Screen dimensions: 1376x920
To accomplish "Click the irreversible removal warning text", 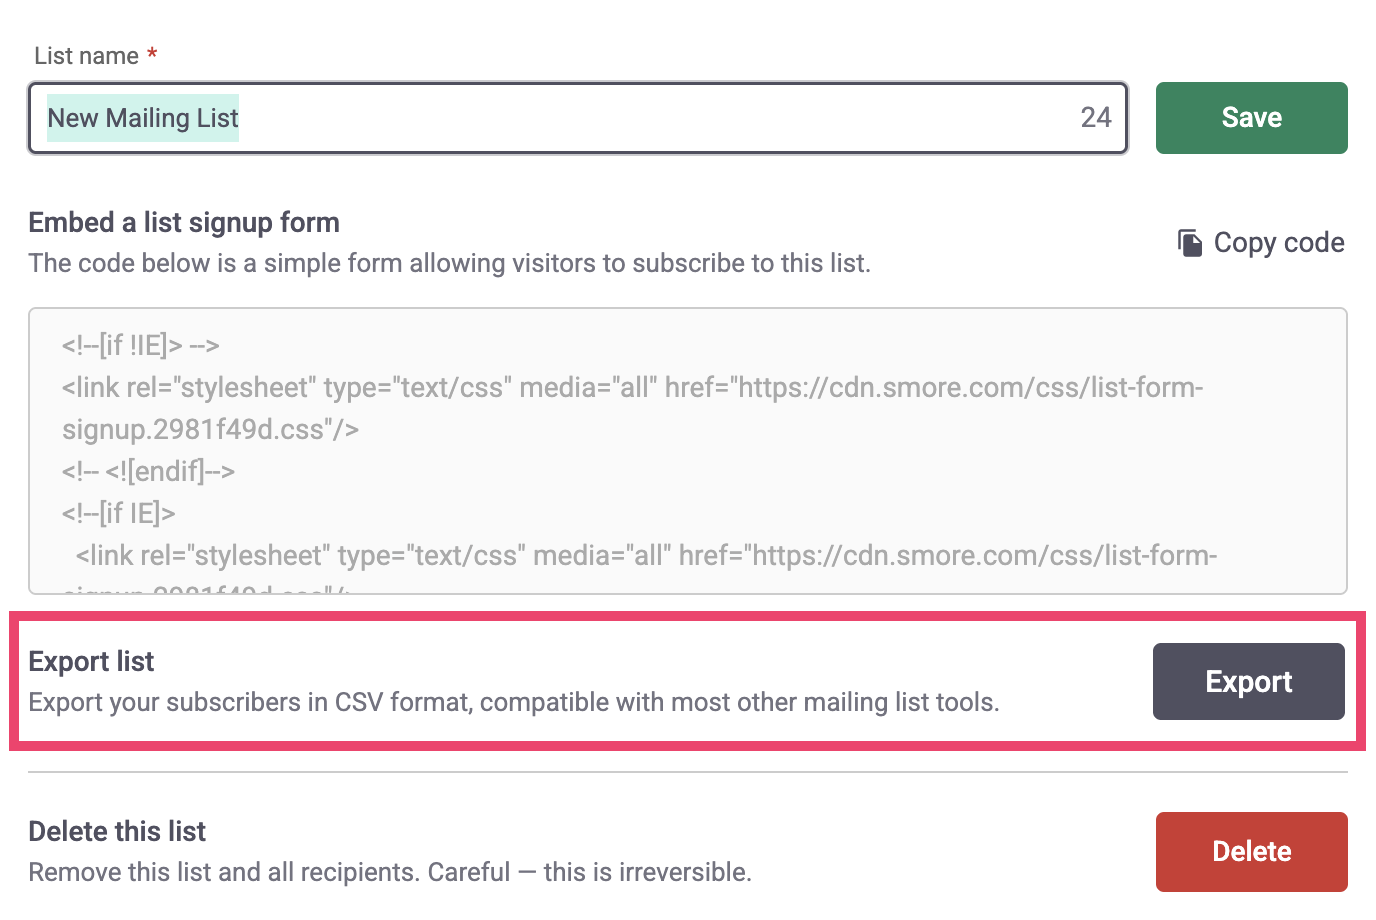I will [389, 873].
